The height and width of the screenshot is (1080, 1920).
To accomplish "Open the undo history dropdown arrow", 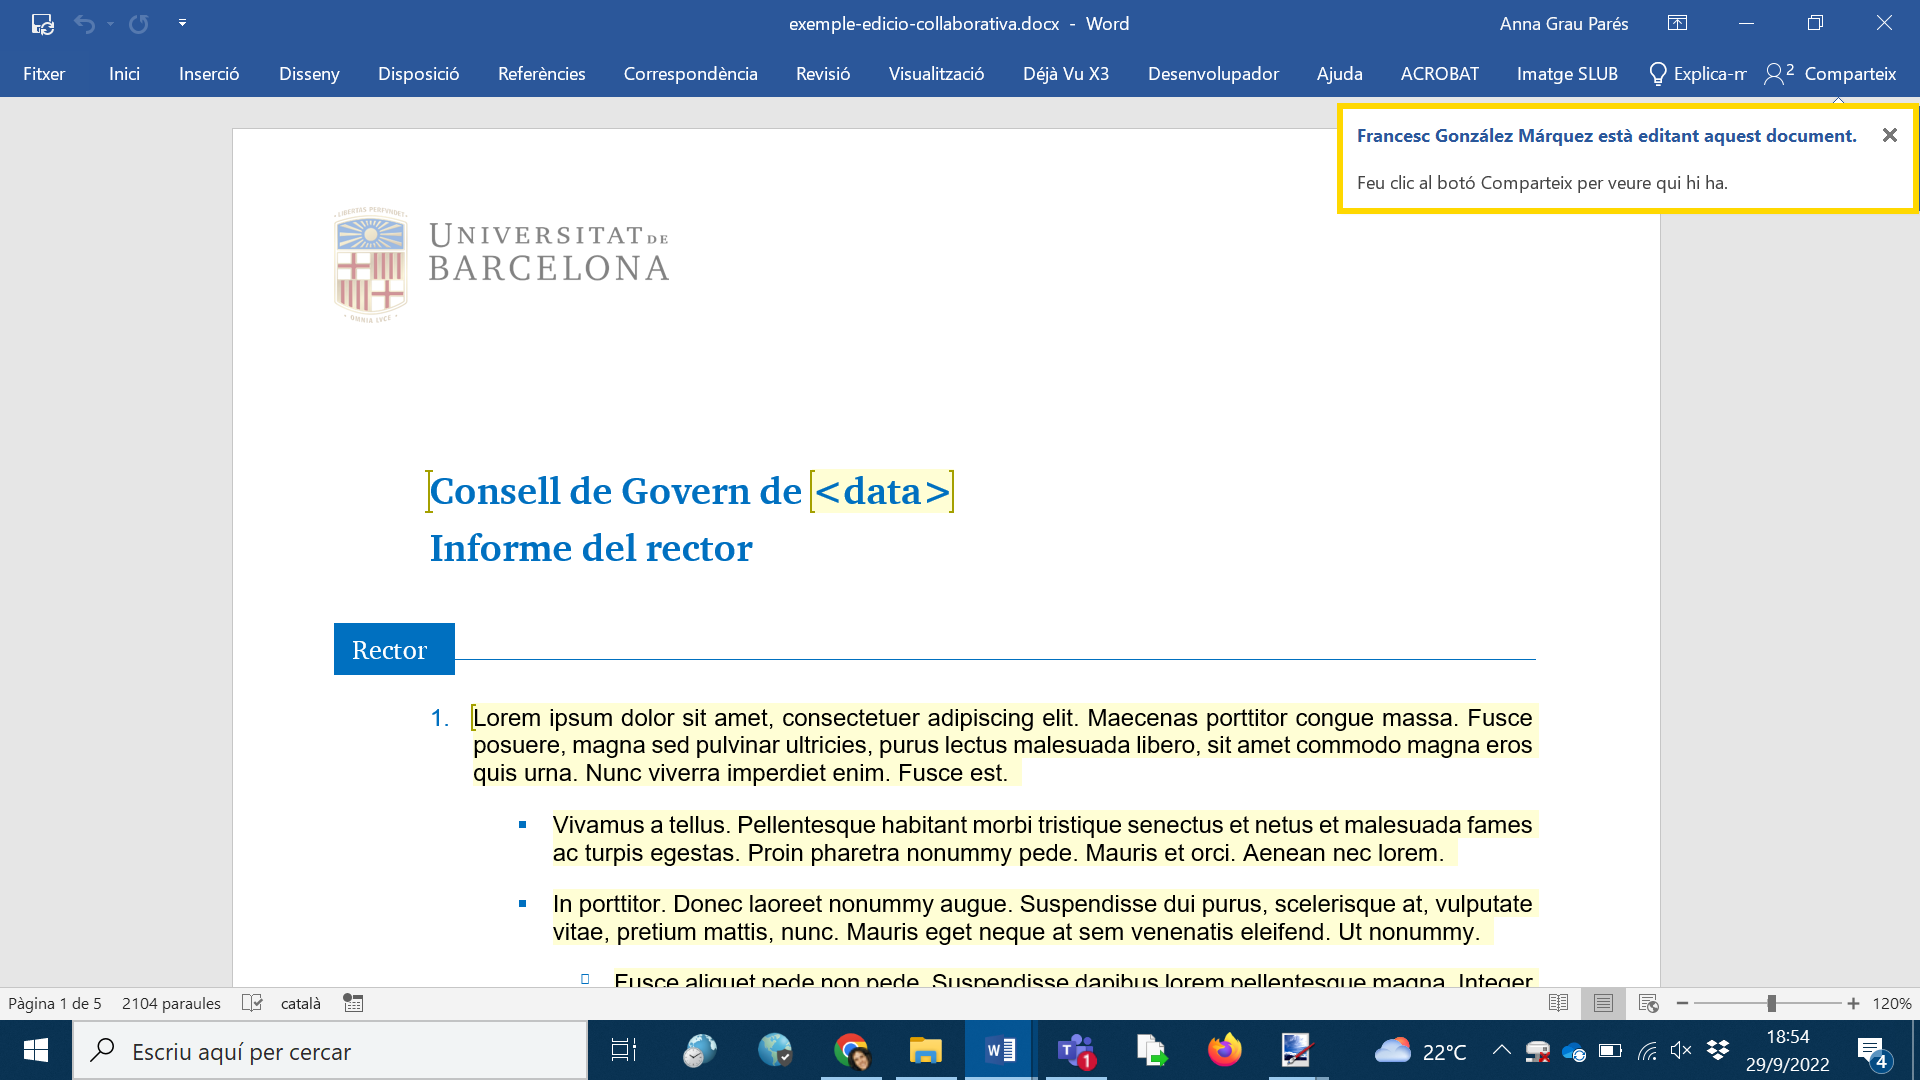I will 110,24.
